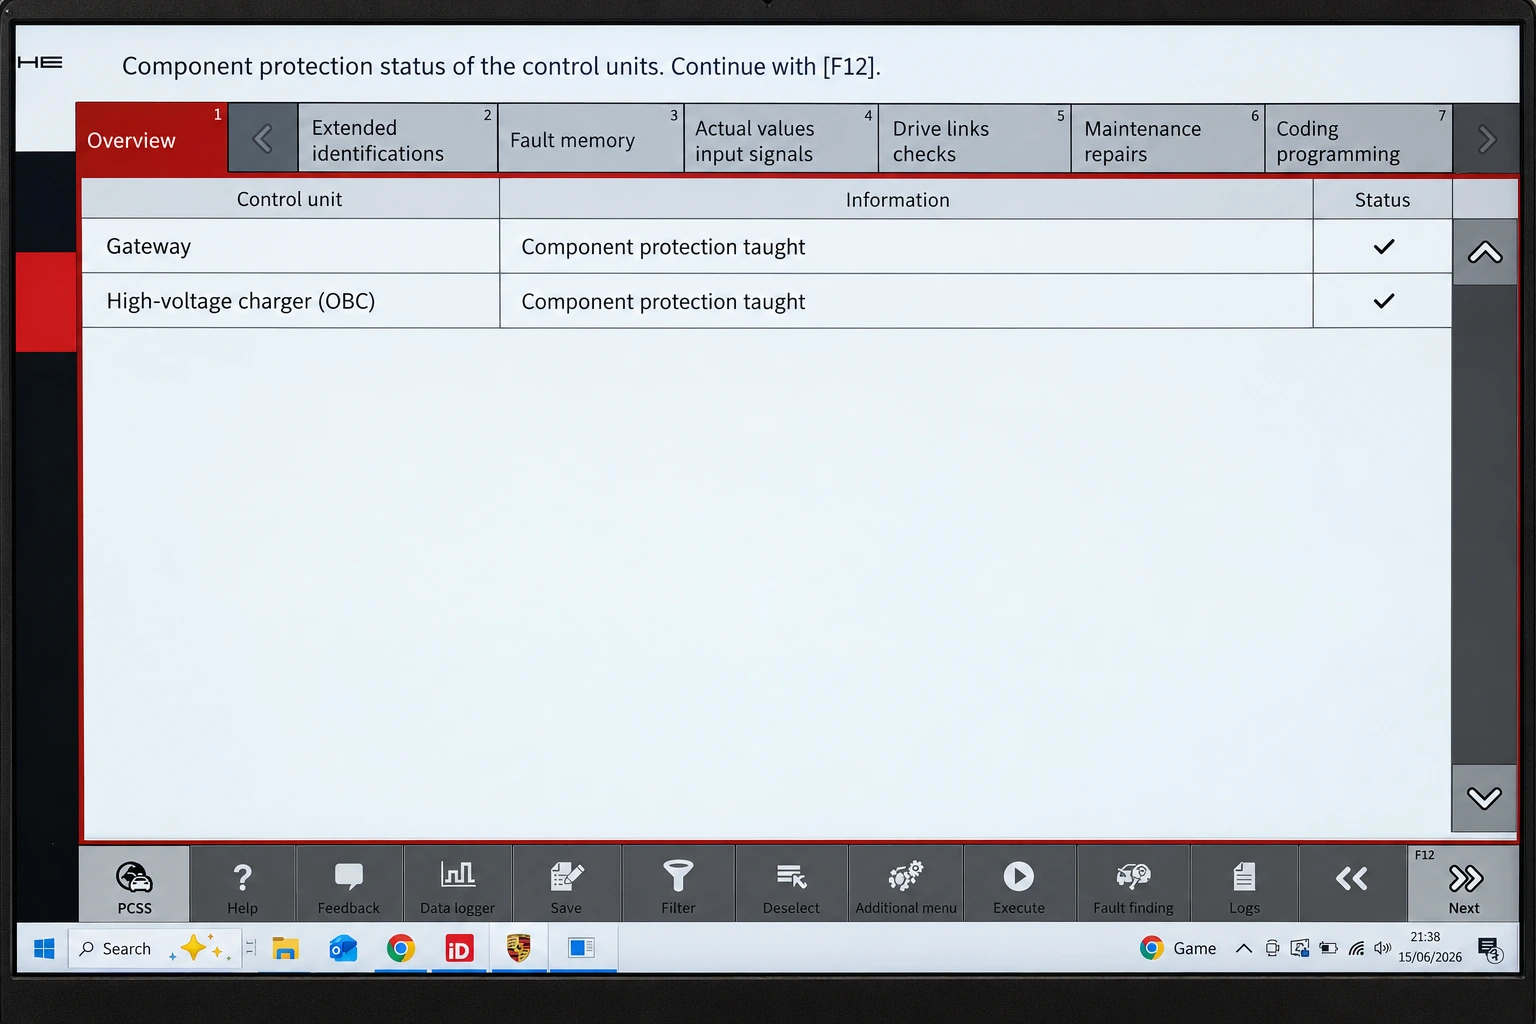Viewport: 1536px width, 1024px height.
Task: Open the Additional menu gears icon
Action: tap(906, 884)
